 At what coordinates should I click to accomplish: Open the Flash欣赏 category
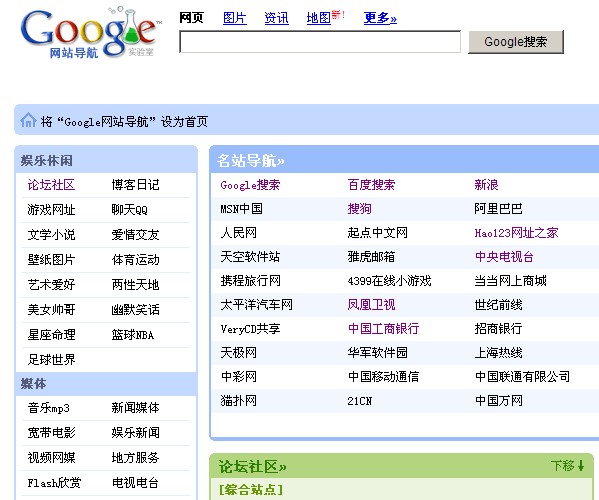(x=54, y=483)
